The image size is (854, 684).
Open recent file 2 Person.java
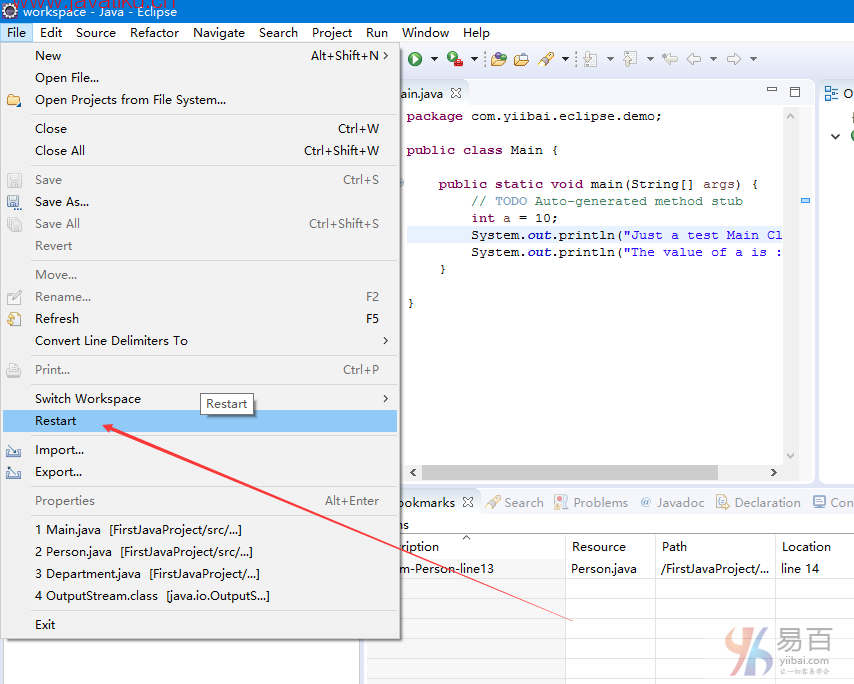point(200,552)
